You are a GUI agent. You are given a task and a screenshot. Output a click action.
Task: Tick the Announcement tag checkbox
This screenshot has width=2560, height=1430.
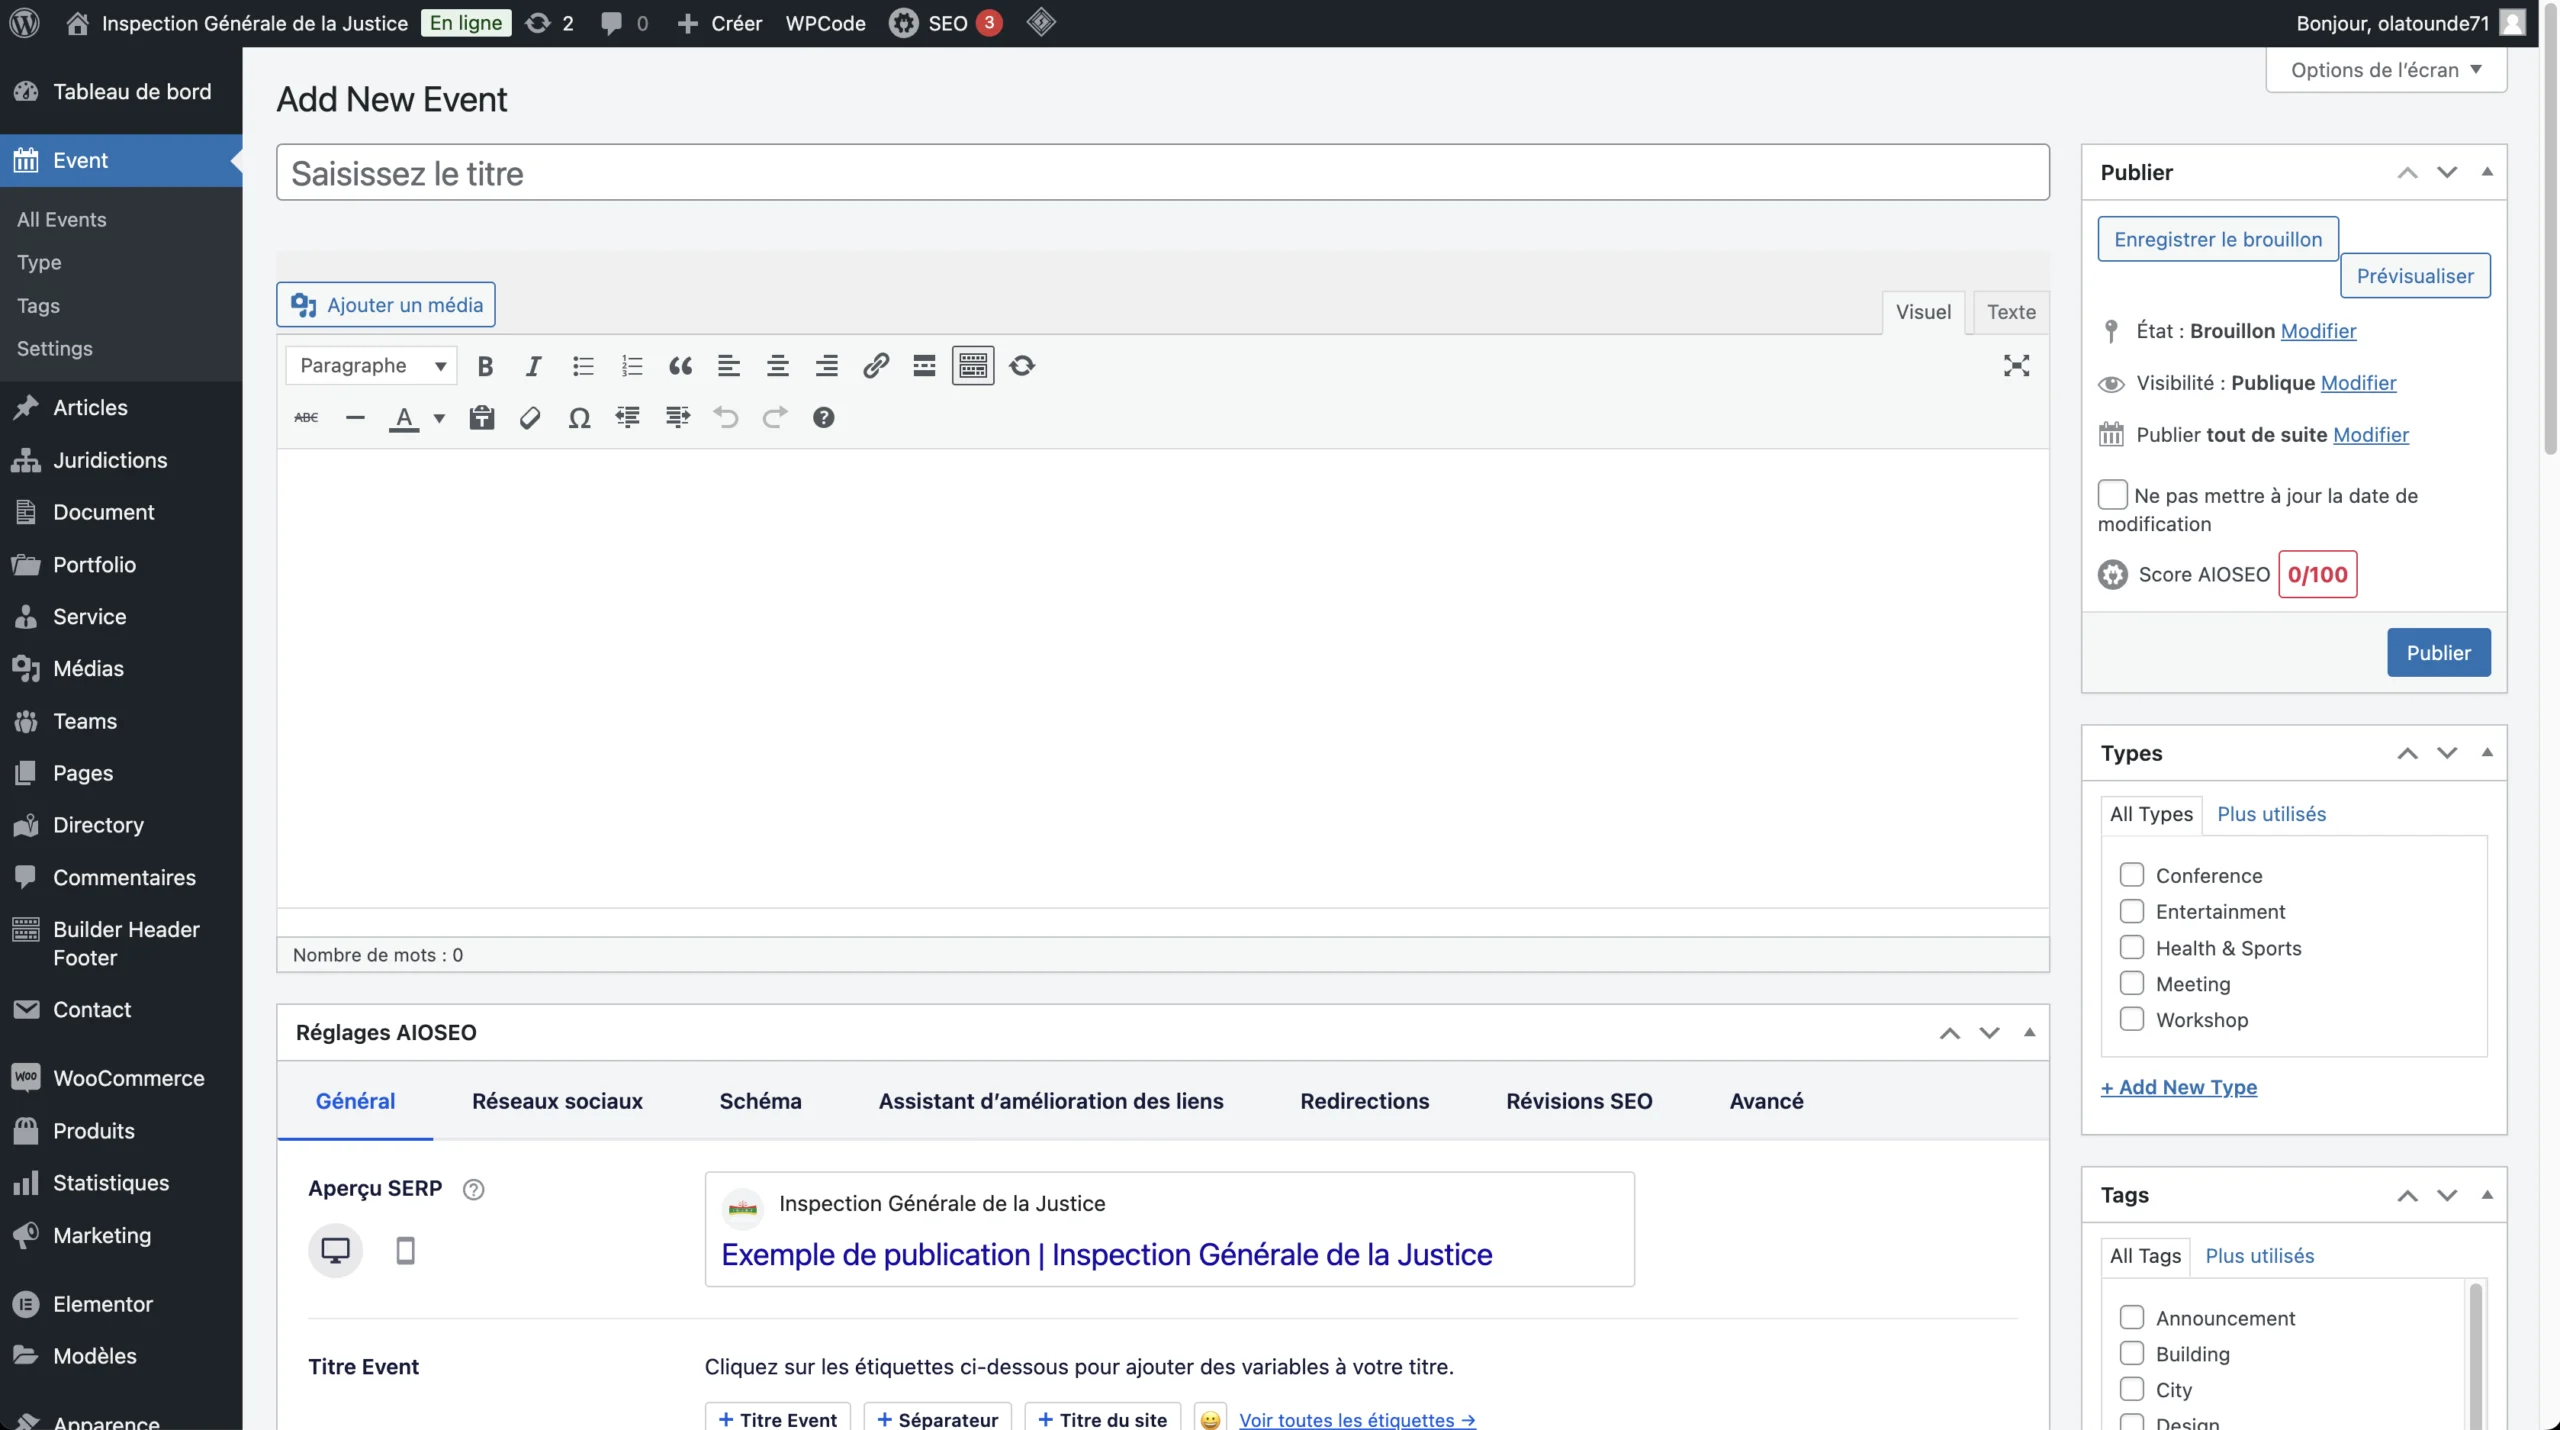coord(2131,1318)
